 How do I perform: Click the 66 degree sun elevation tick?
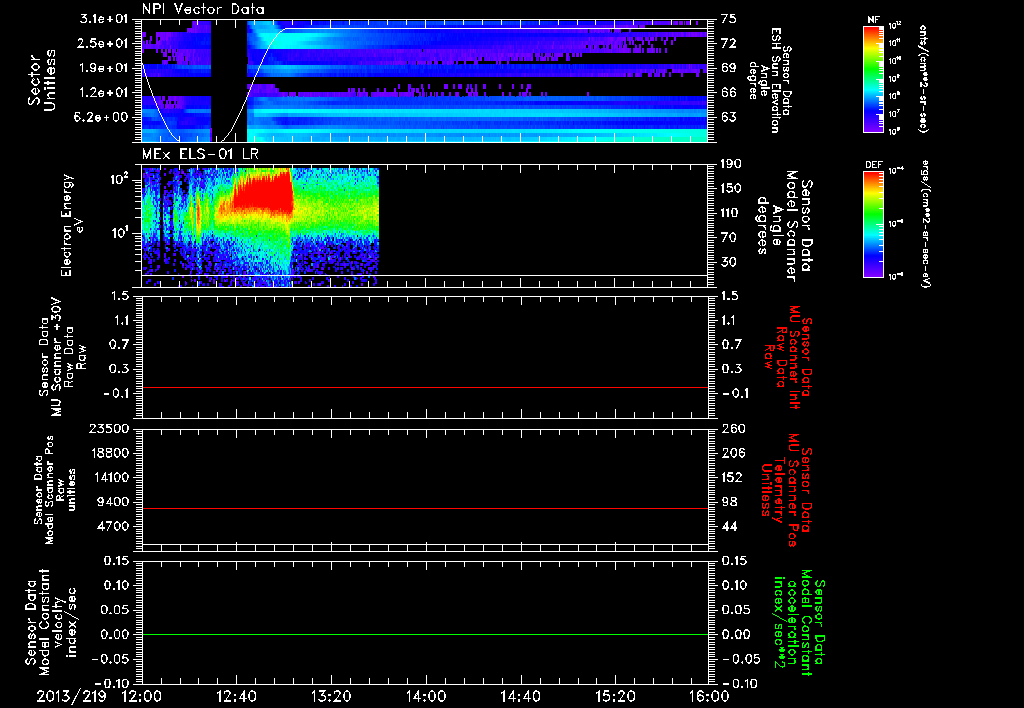pyautogui.click(x=729, y=93)
